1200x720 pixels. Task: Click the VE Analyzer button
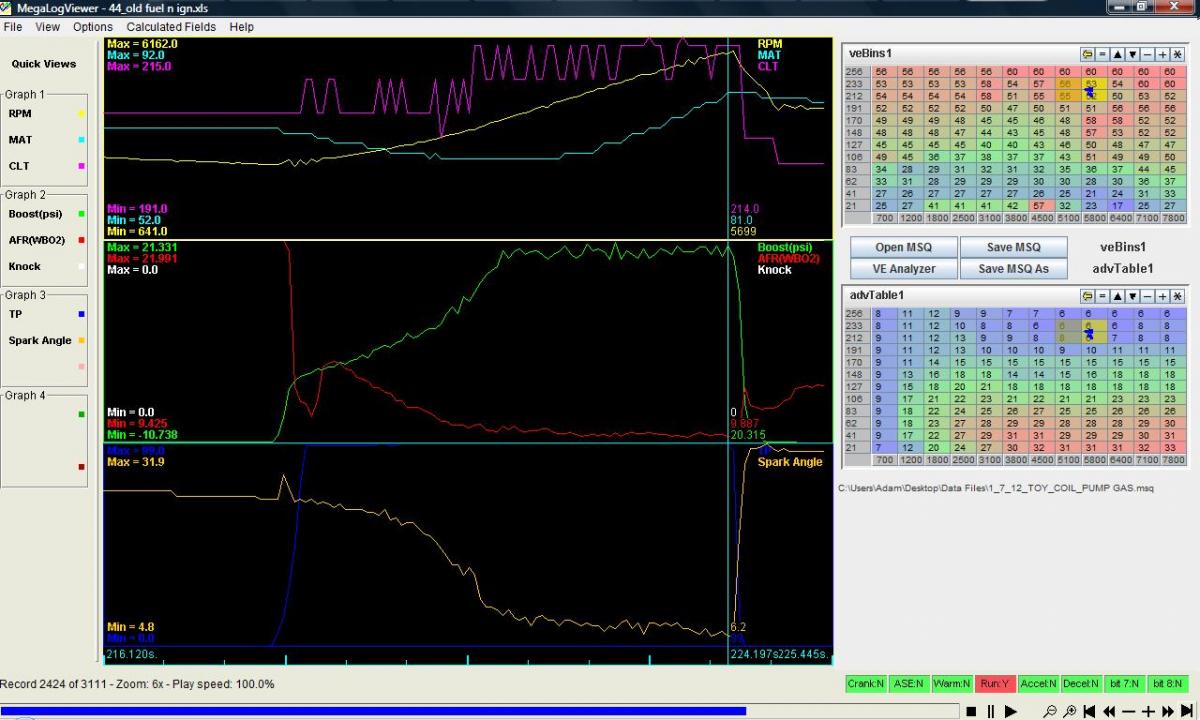click(x=903, y=268)
